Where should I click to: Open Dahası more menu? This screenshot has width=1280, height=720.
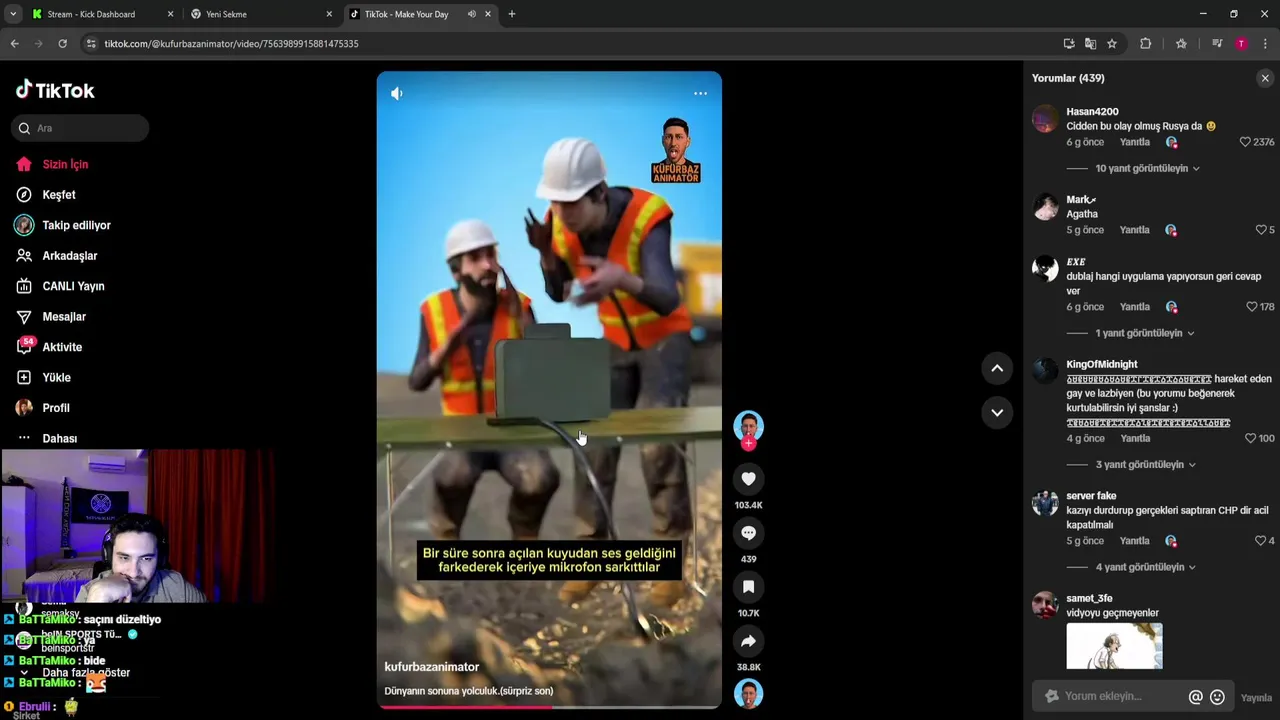pyautogui.click(x=59, y=438)
